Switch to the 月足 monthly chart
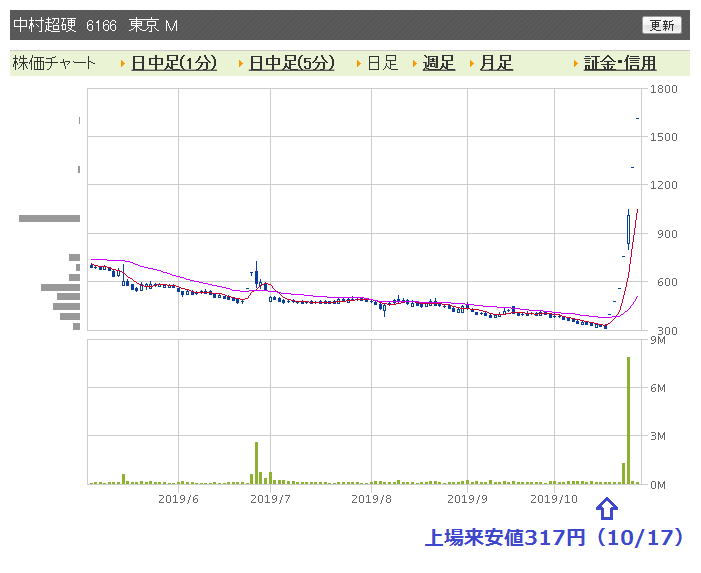701x573 pixels. point(496,63)
